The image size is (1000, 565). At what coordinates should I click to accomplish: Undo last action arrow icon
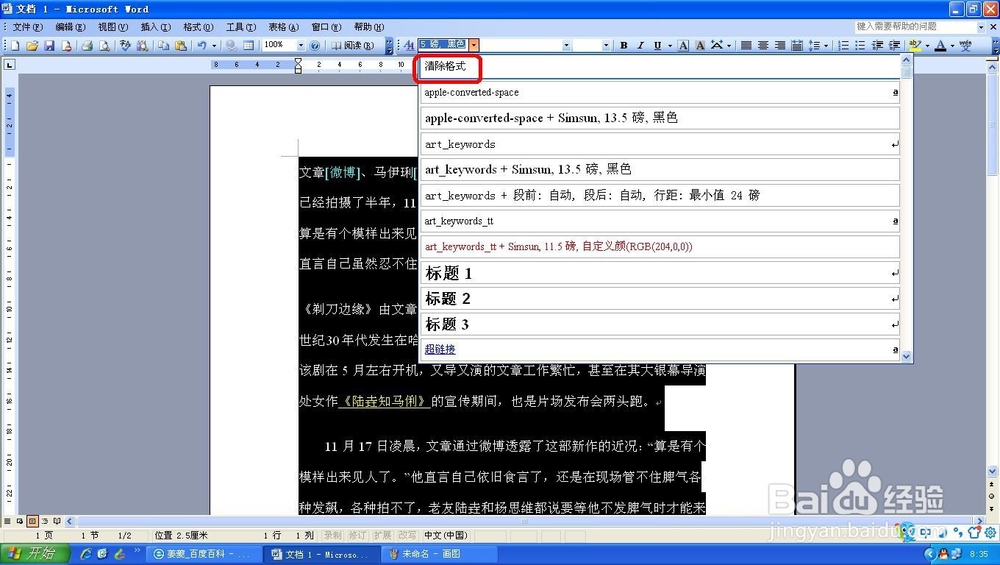202,46
